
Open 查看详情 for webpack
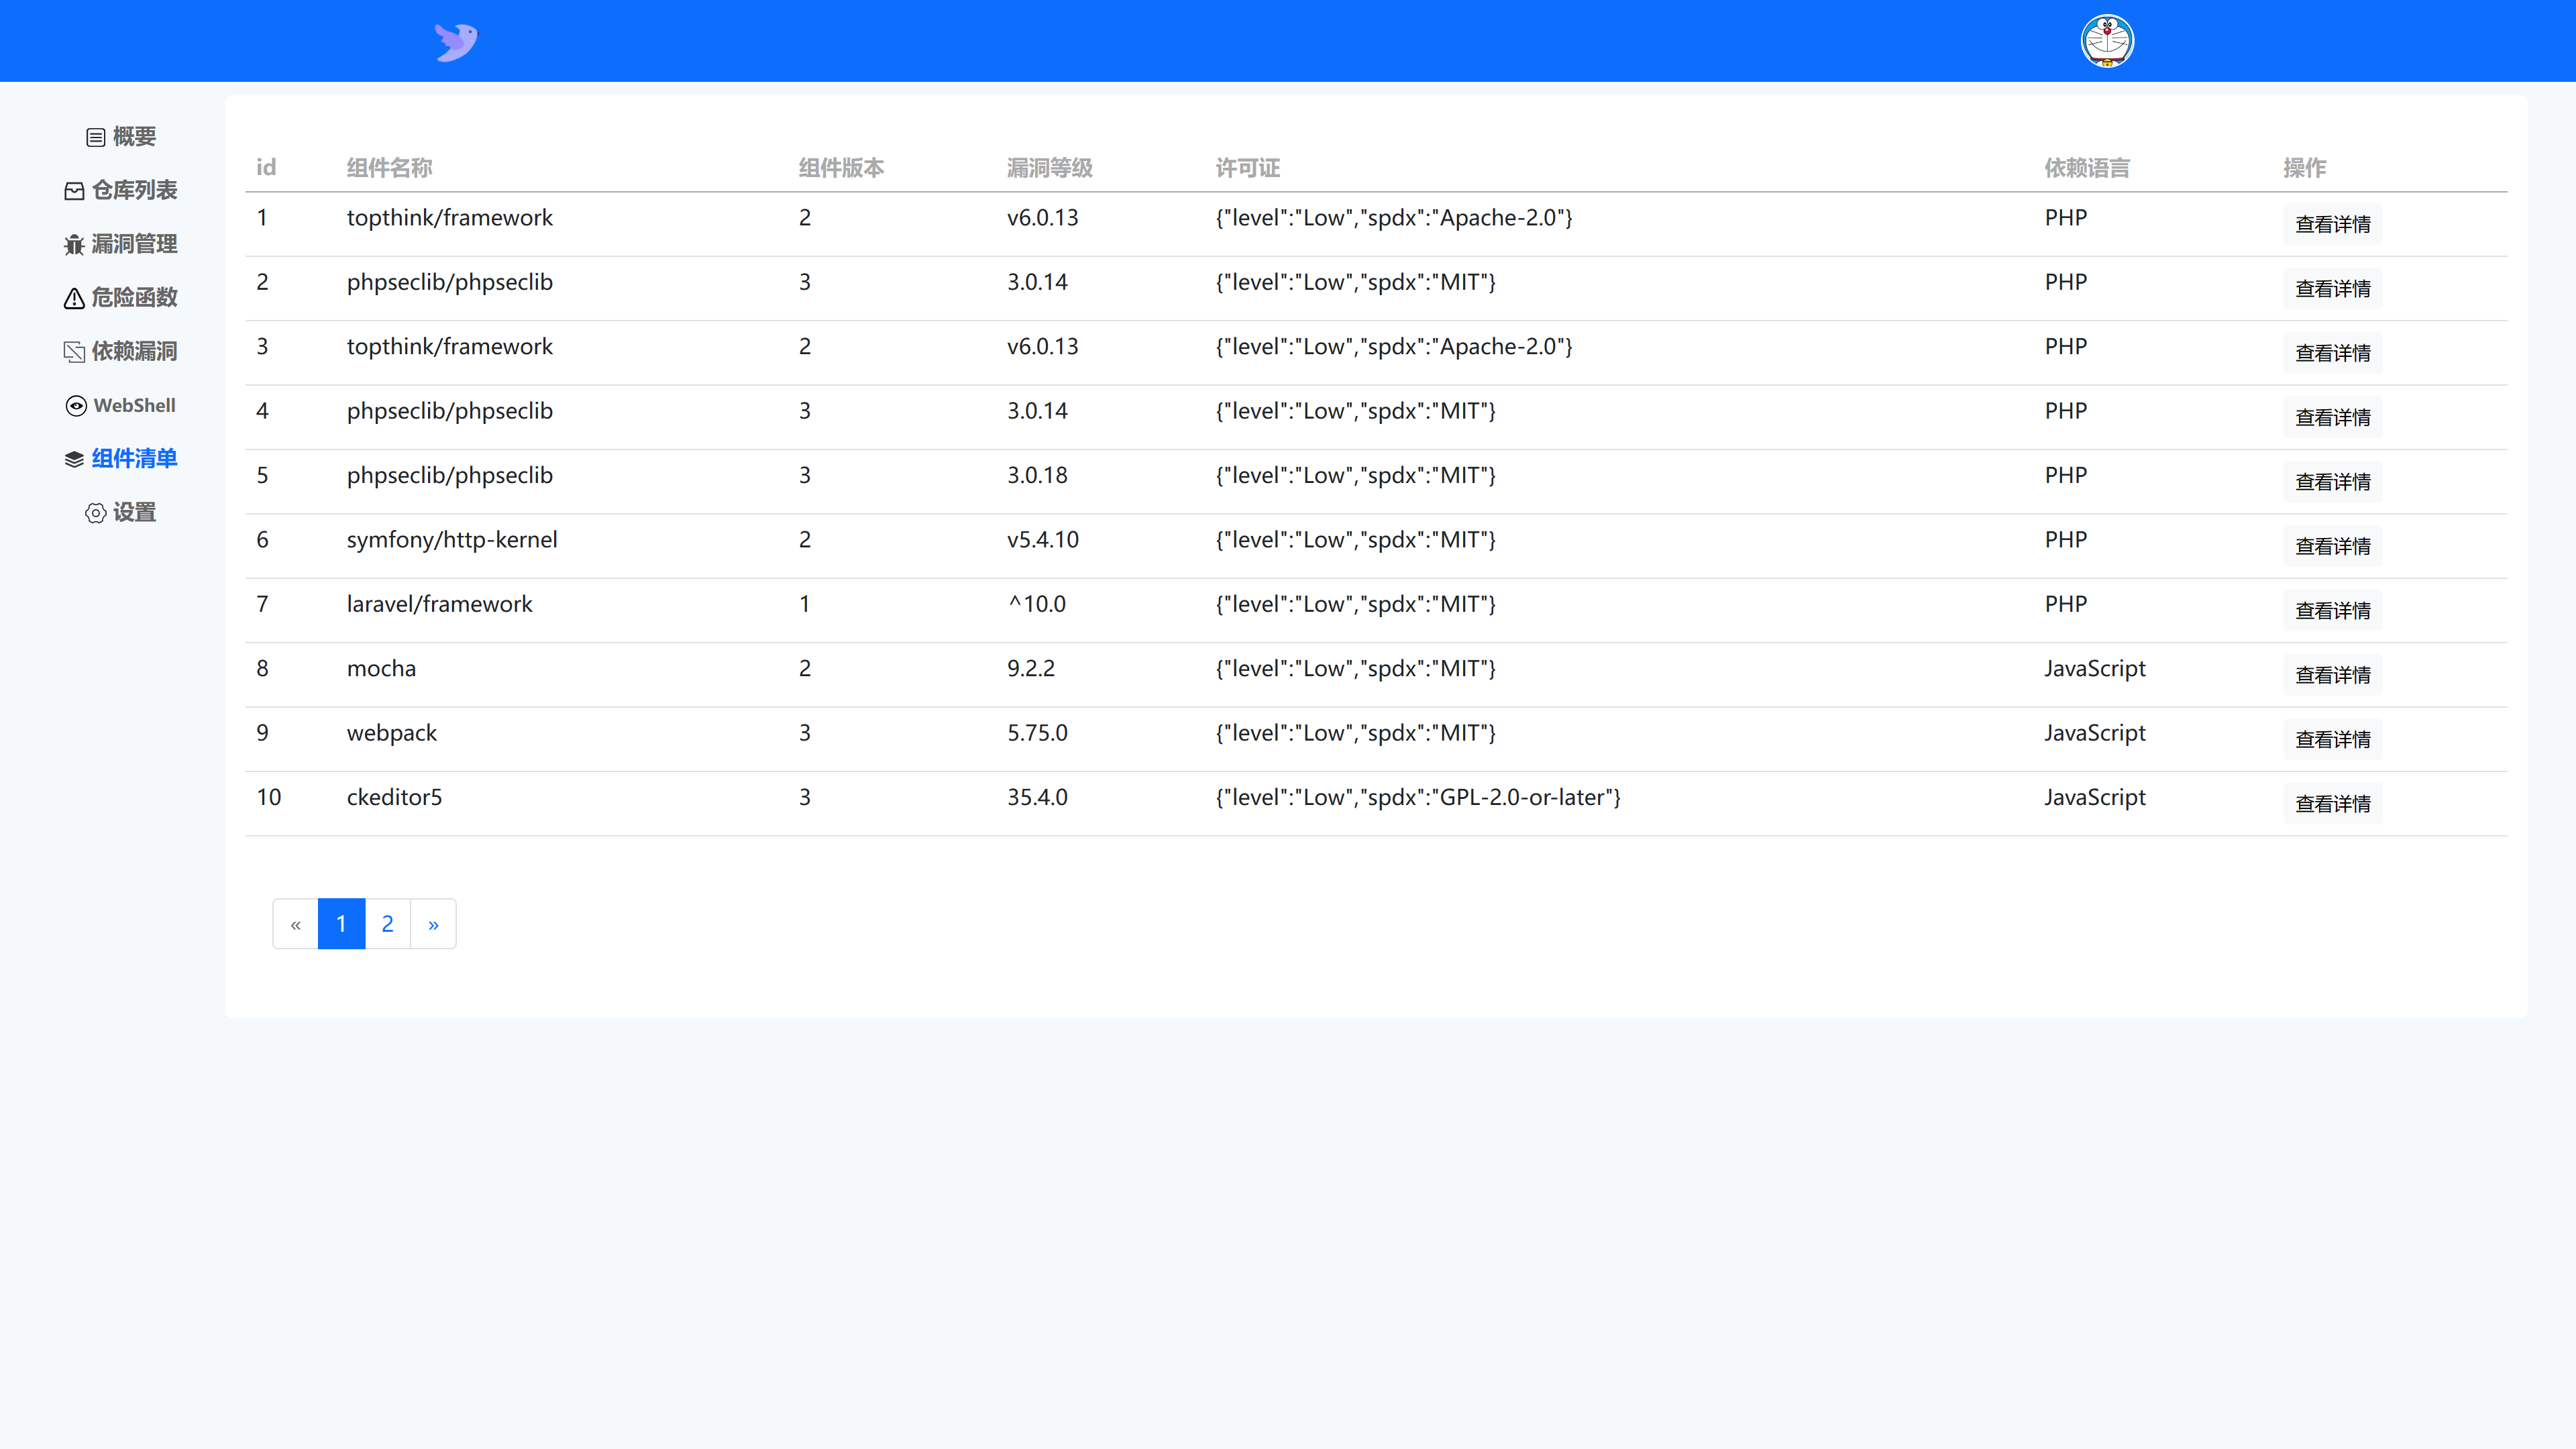(x=2332, y=739)
